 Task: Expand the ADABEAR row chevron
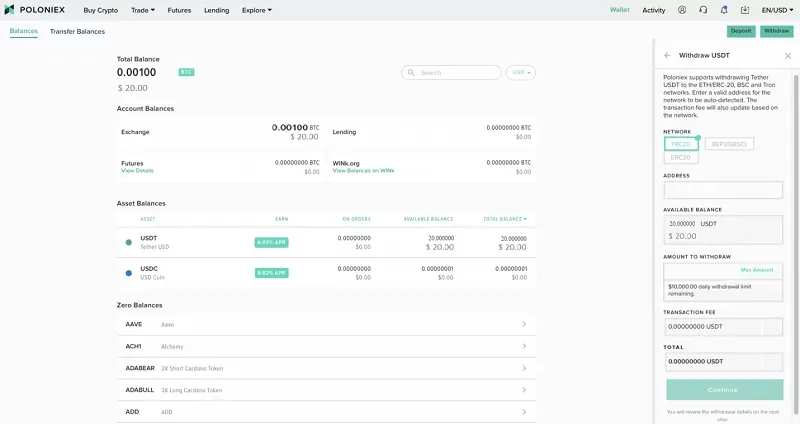(x=524, y=368)
